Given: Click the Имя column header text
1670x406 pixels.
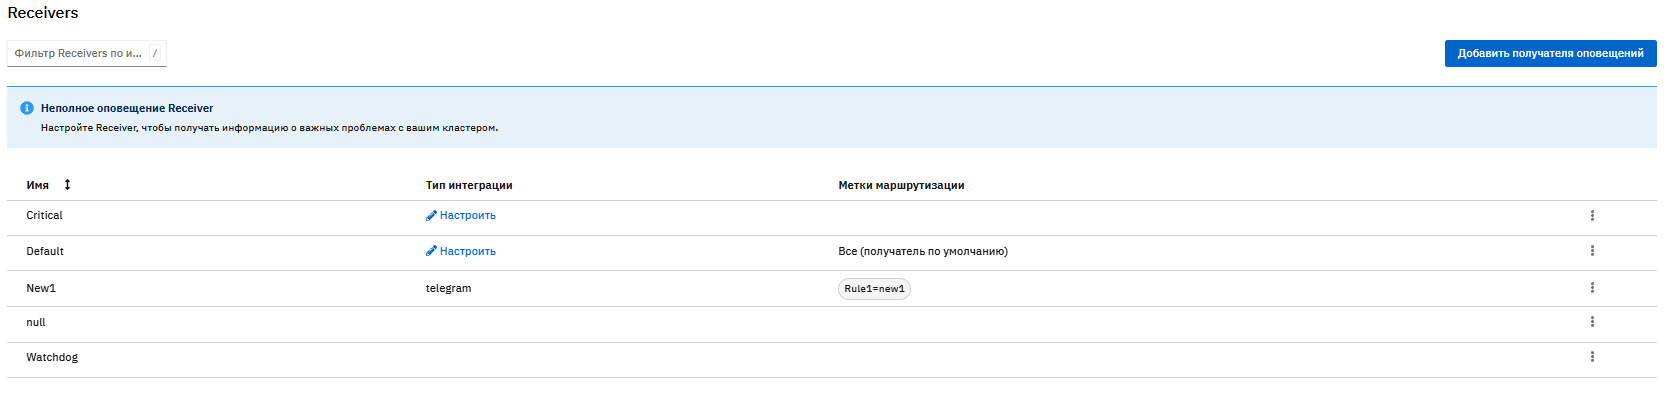Looking at the screenshot, I should [x=38, y=185].
